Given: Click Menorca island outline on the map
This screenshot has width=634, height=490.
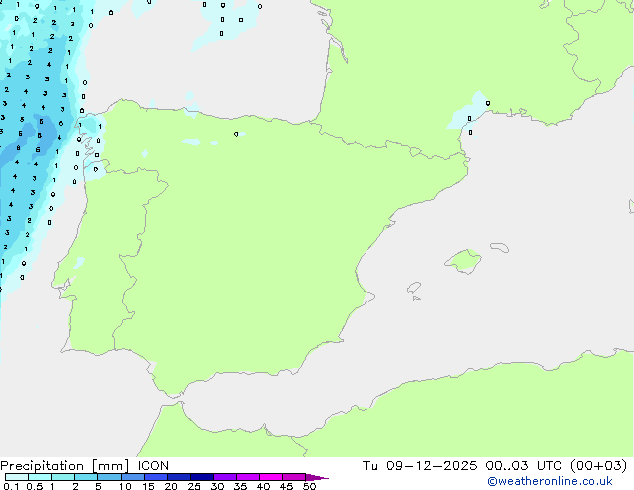Looking at the screenshot, I should click(499, 247).
